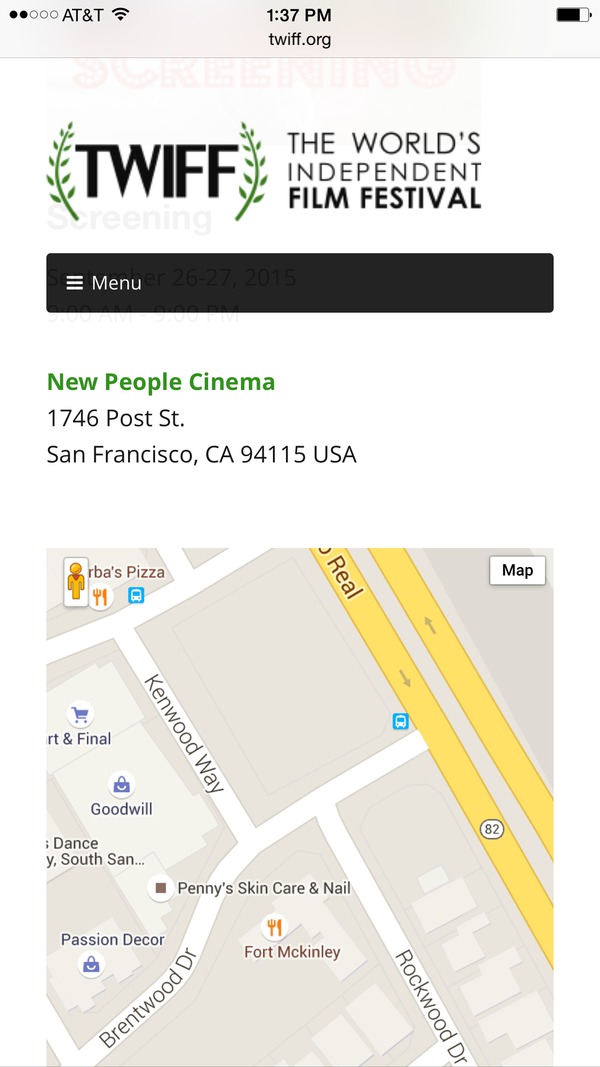Open the hamburger Menu icon
This screenshot has width=600, height=1067.
75,283
